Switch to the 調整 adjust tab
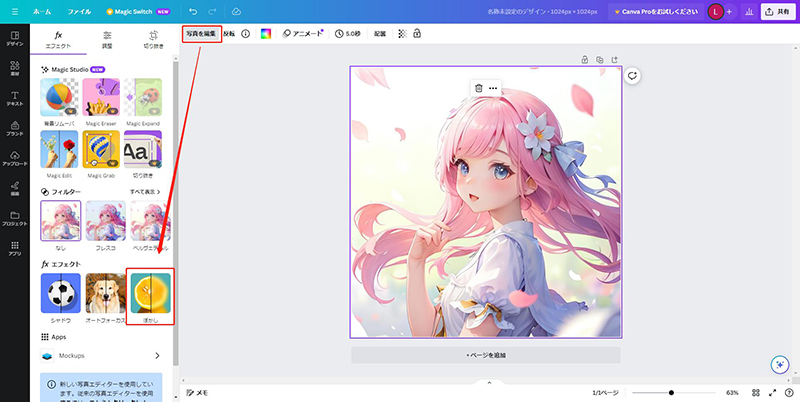The width and height of the screenshot is (800, 402). [x=107, y=40]
